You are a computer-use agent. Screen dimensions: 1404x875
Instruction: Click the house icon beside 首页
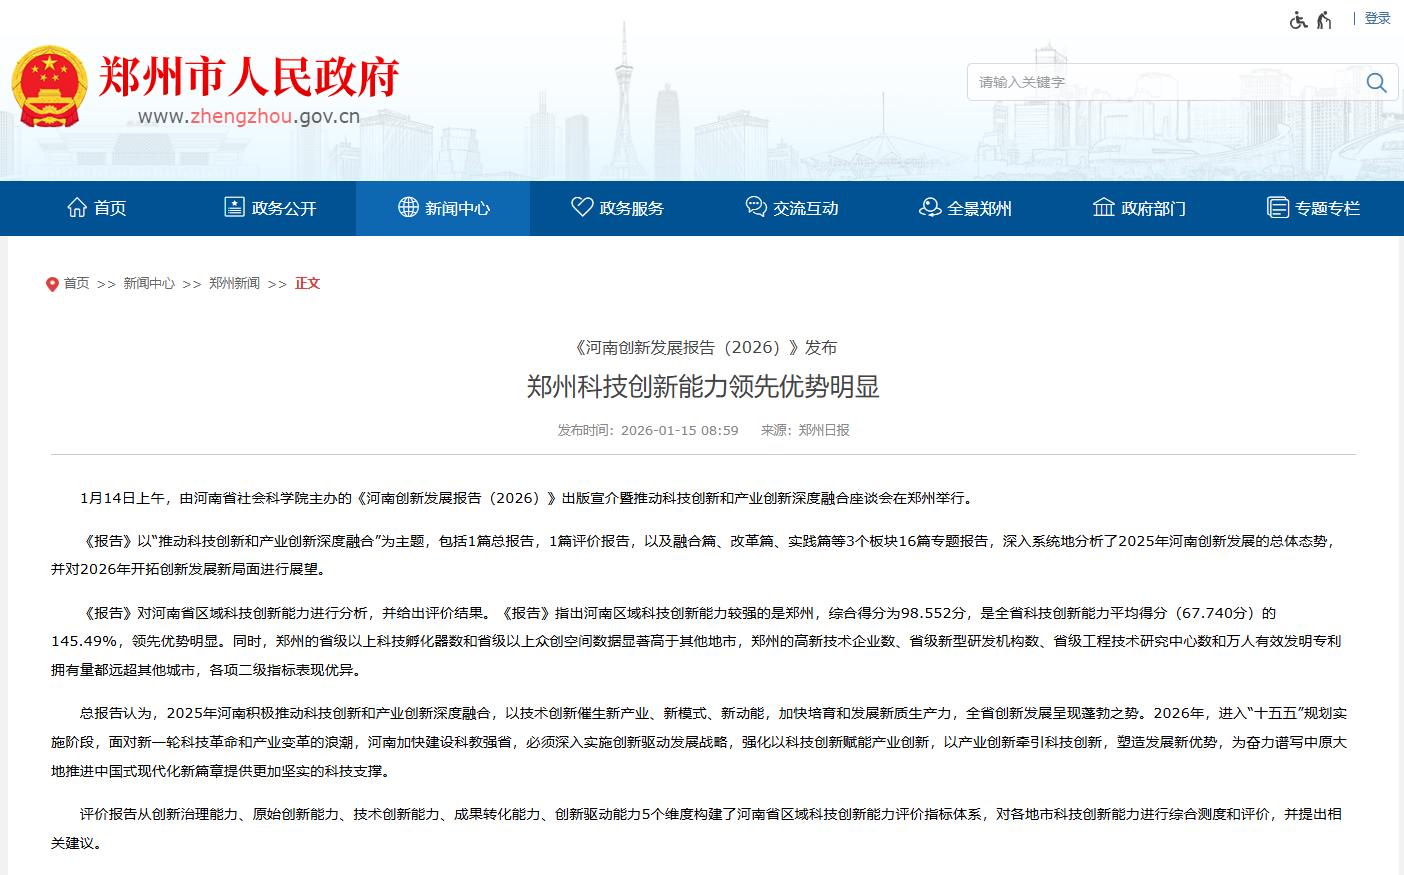[77, 207]
